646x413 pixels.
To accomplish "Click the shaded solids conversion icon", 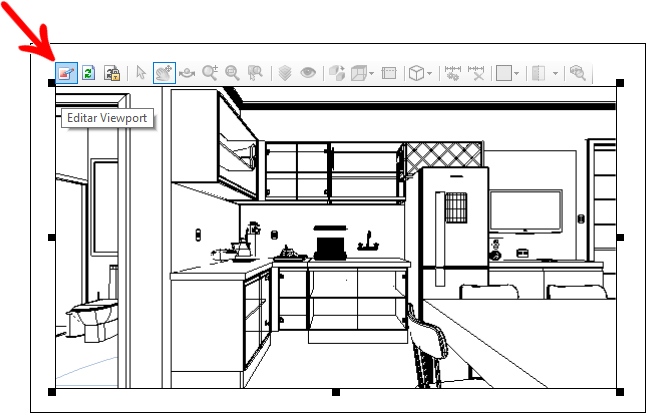I will 337,73.
